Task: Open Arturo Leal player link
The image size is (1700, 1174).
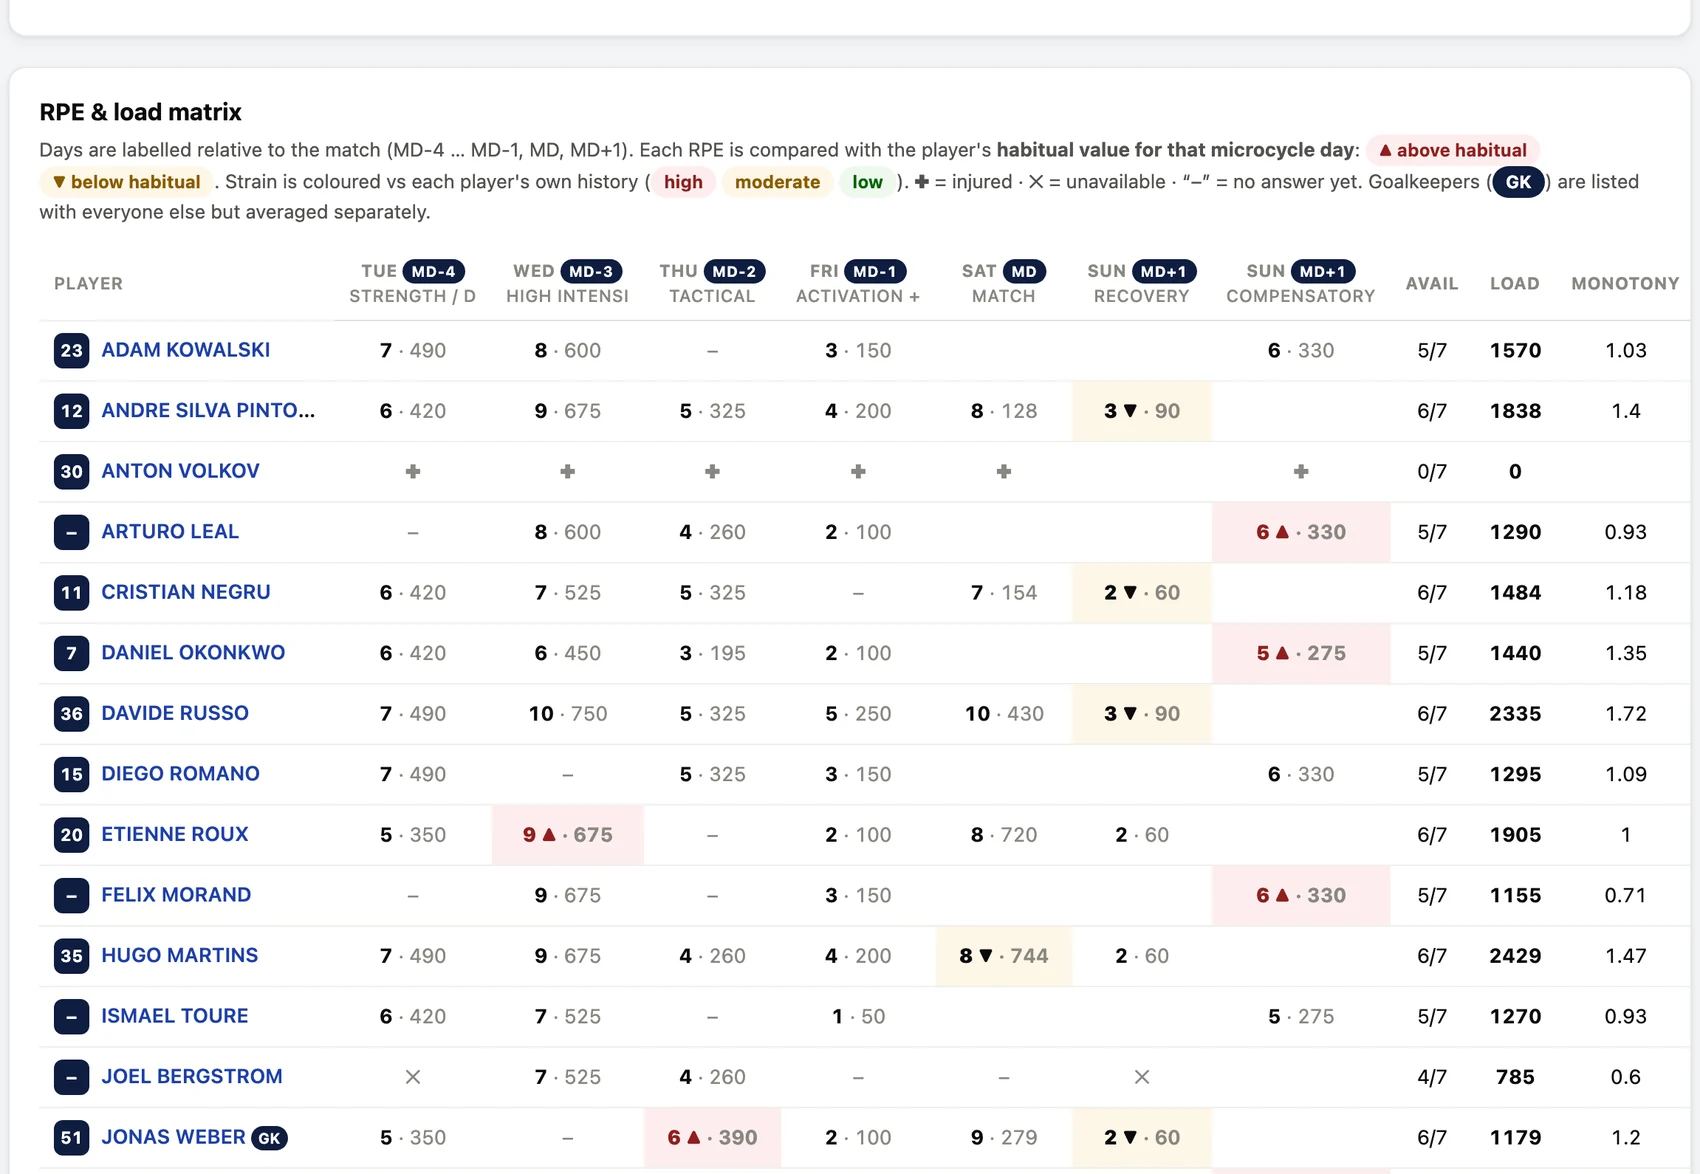Action: 170,531
